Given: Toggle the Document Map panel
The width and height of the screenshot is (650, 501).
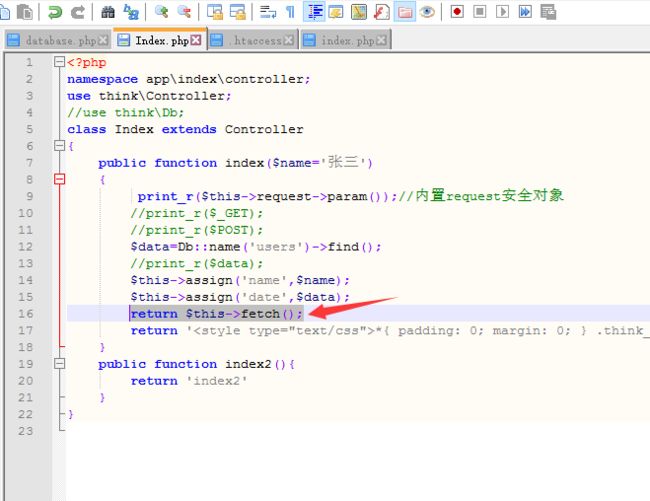Looking at the screenshot, I should (x=359, y=12).
